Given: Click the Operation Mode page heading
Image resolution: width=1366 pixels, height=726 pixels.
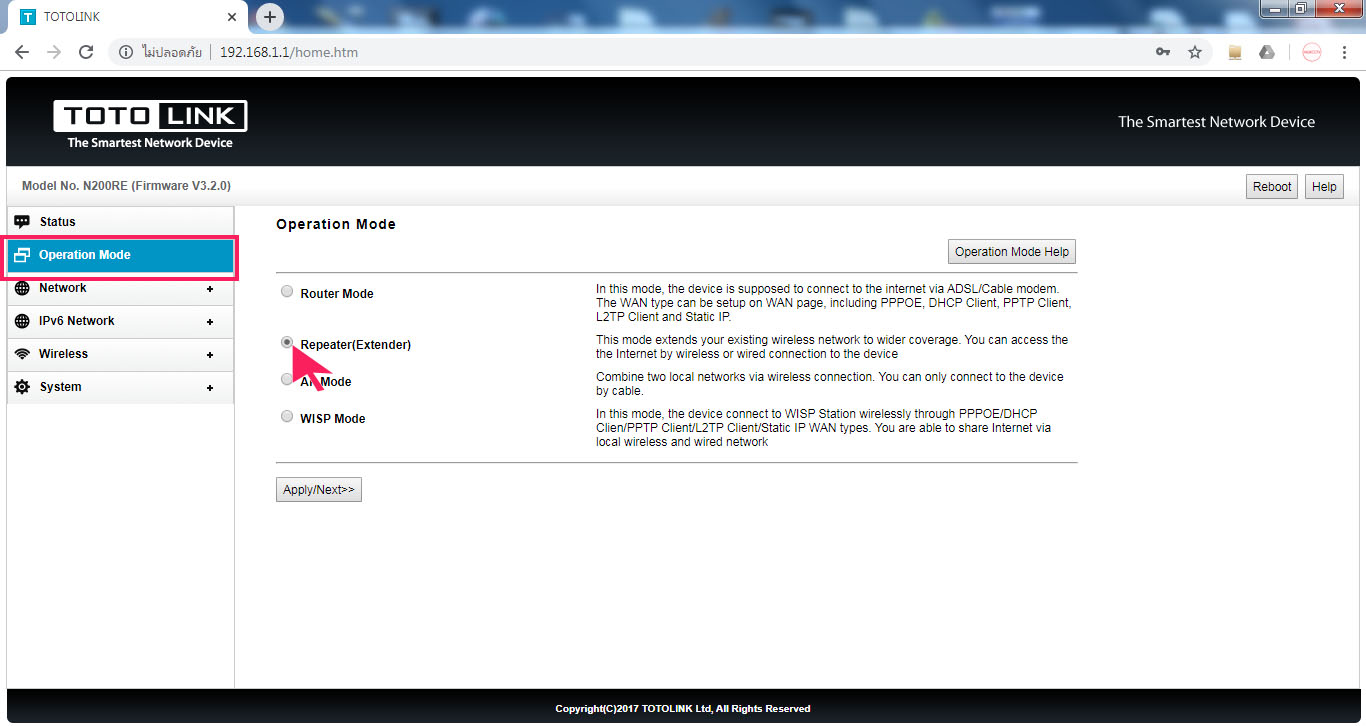Looking at the screenshot, I should point(336,224).
